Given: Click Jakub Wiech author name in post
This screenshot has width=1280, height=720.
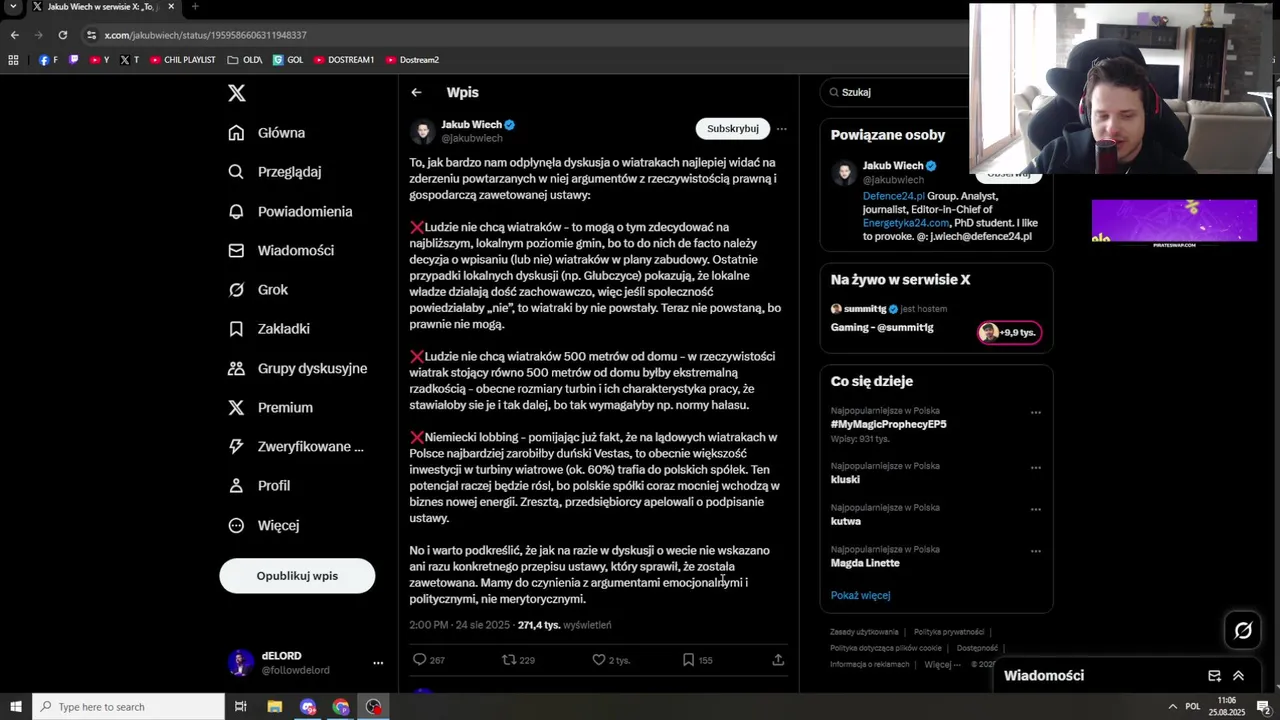Looking at the screenshot, I should [x=471, y=125].
